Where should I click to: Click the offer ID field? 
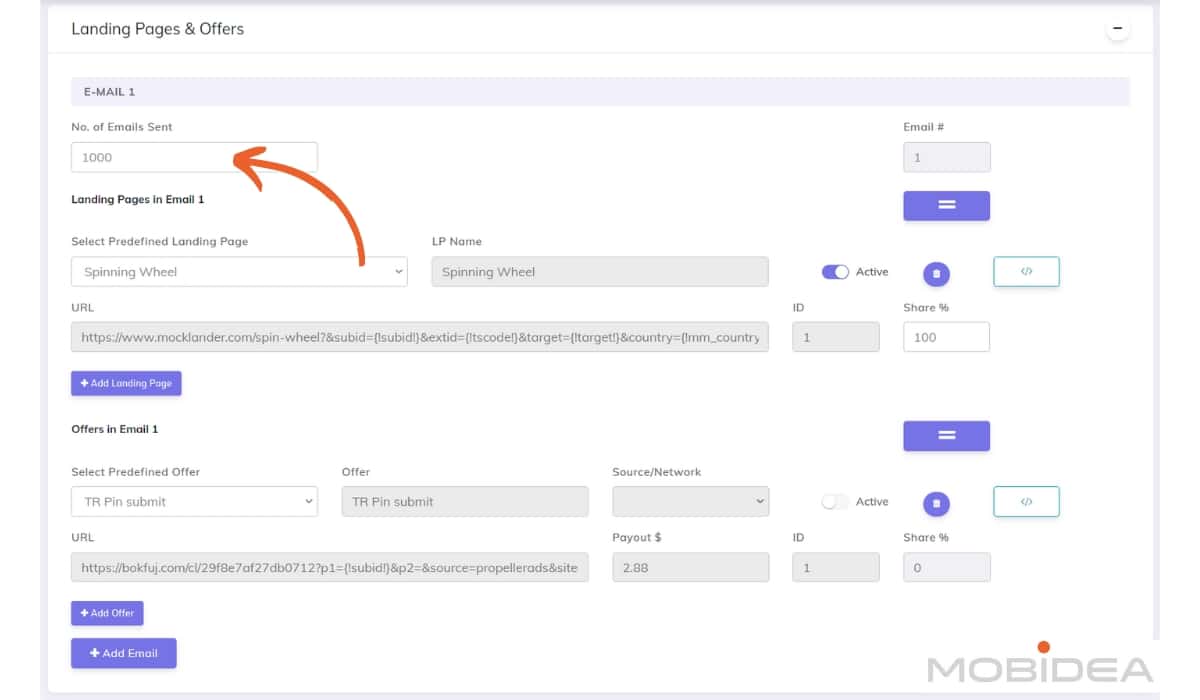836,567
